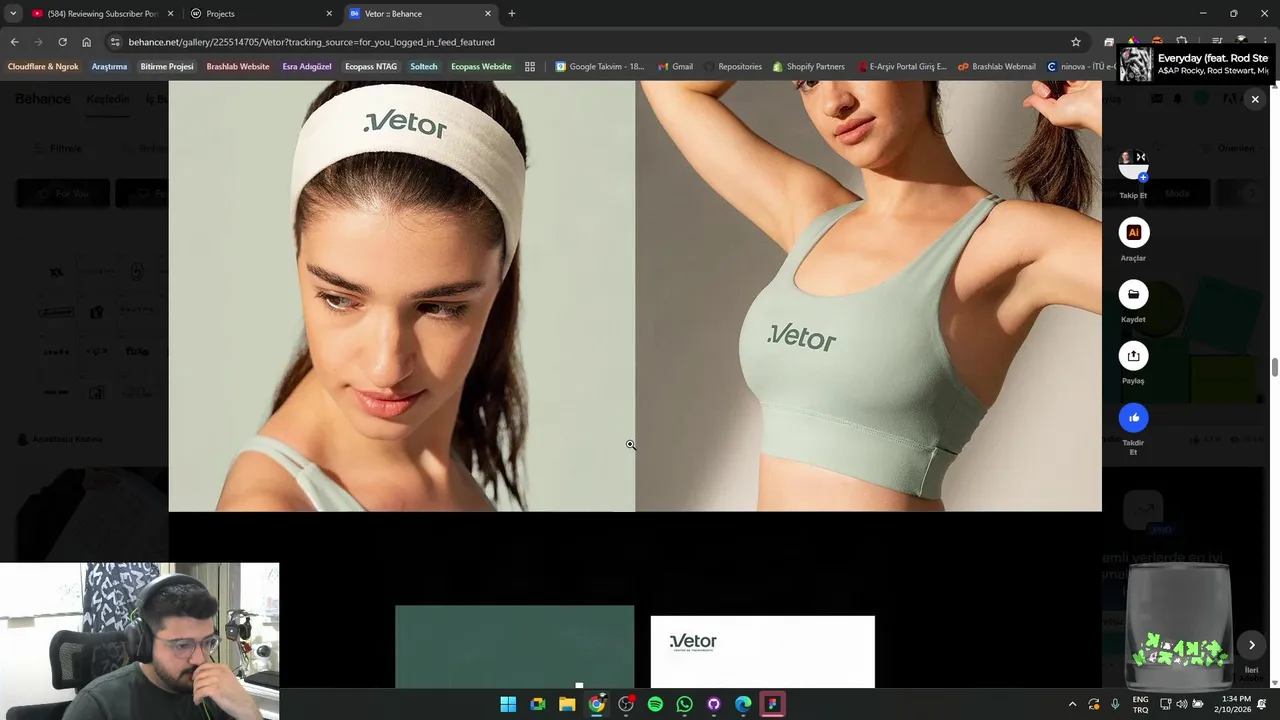This screenshot has width=1280, height=720.
Task: Open the ENG TRQ language switcher
Action: click(1140, 704)
